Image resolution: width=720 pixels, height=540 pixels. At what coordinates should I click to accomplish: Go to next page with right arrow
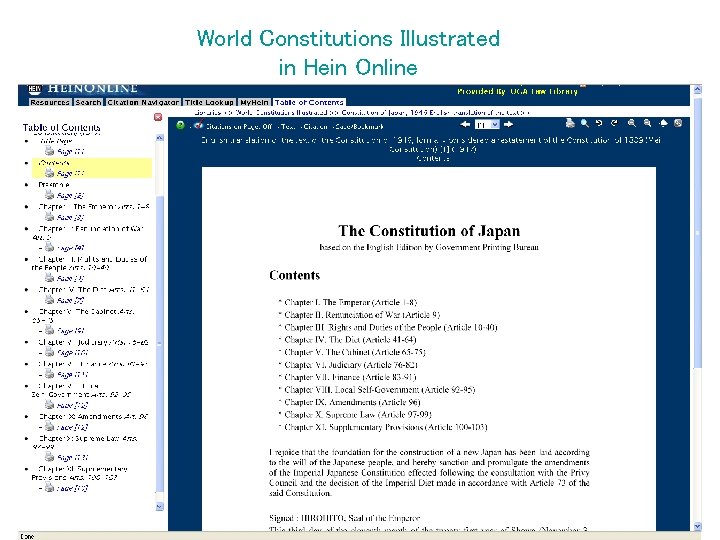pos(508,124)
